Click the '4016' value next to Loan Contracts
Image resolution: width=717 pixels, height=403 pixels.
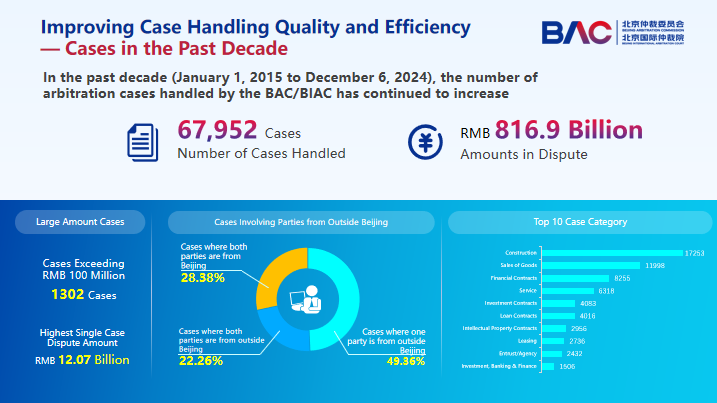pyautogui.click(x=588, y=316)
